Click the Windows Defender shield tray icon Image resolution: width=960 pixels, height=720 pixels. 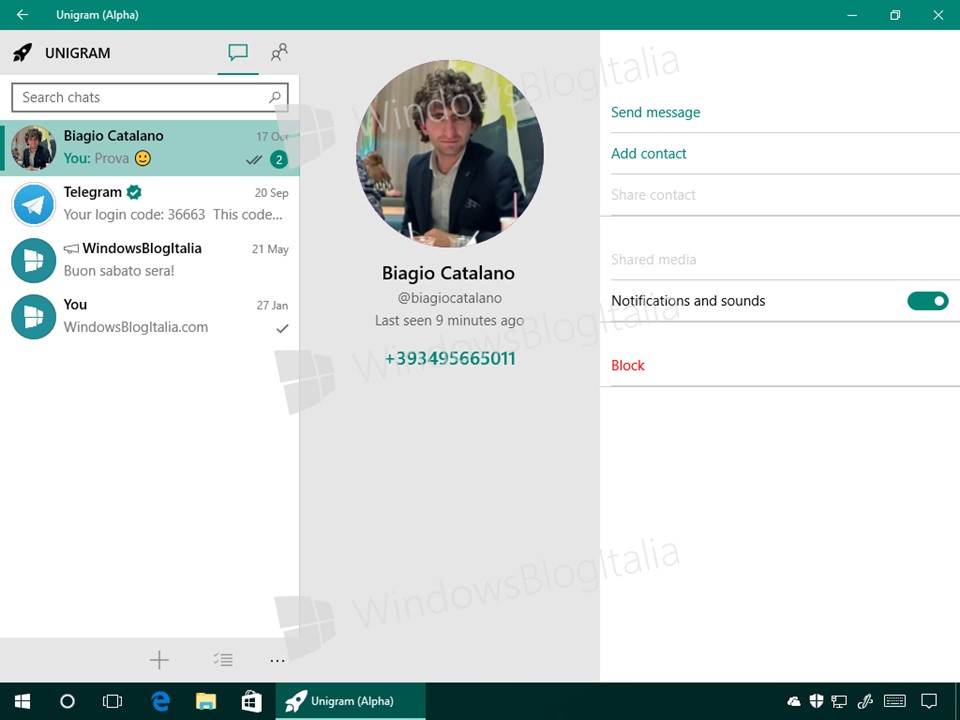coord(816,701)
